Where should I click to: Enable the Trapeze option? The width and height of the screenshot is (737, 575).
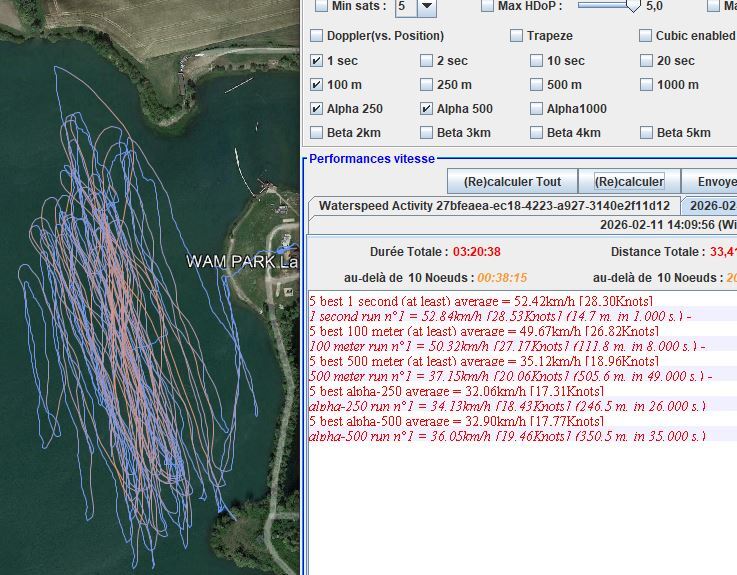(517, 36)
